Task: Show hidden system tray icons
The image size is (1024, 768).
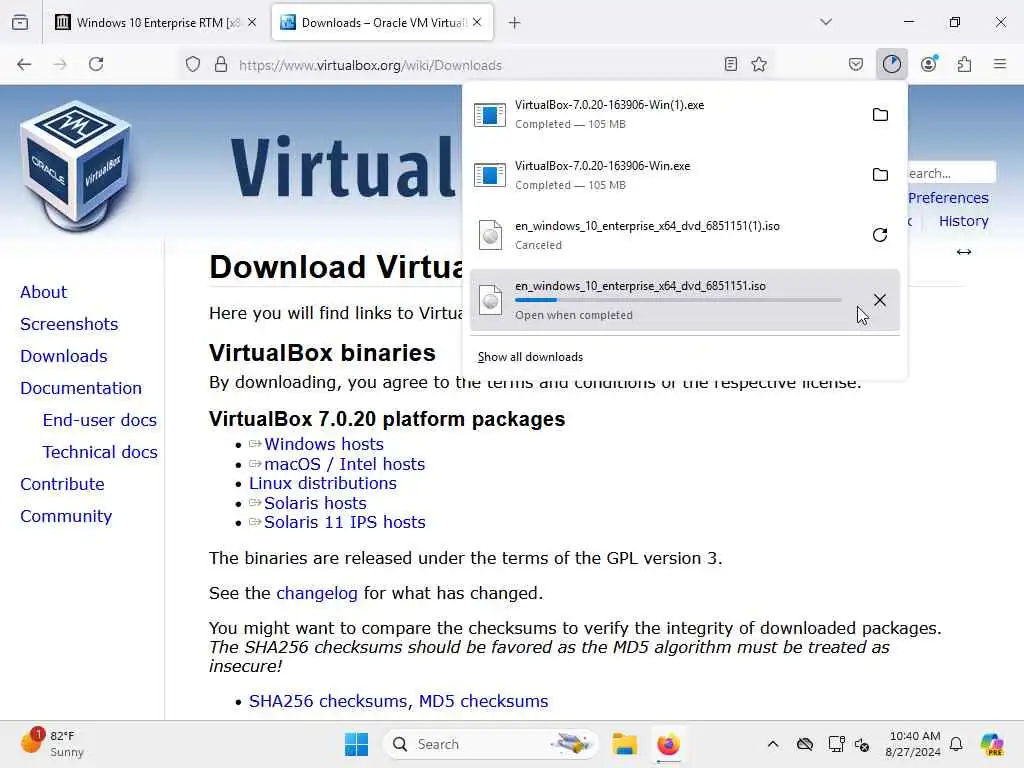Action: (773, 744)
